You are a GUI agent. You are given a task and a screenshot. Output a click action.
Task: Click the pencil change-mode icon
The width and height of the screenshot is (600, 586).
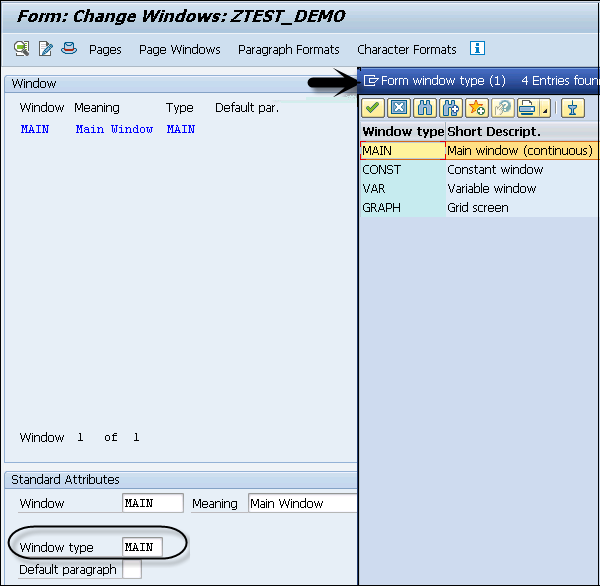tap(45, 48)
